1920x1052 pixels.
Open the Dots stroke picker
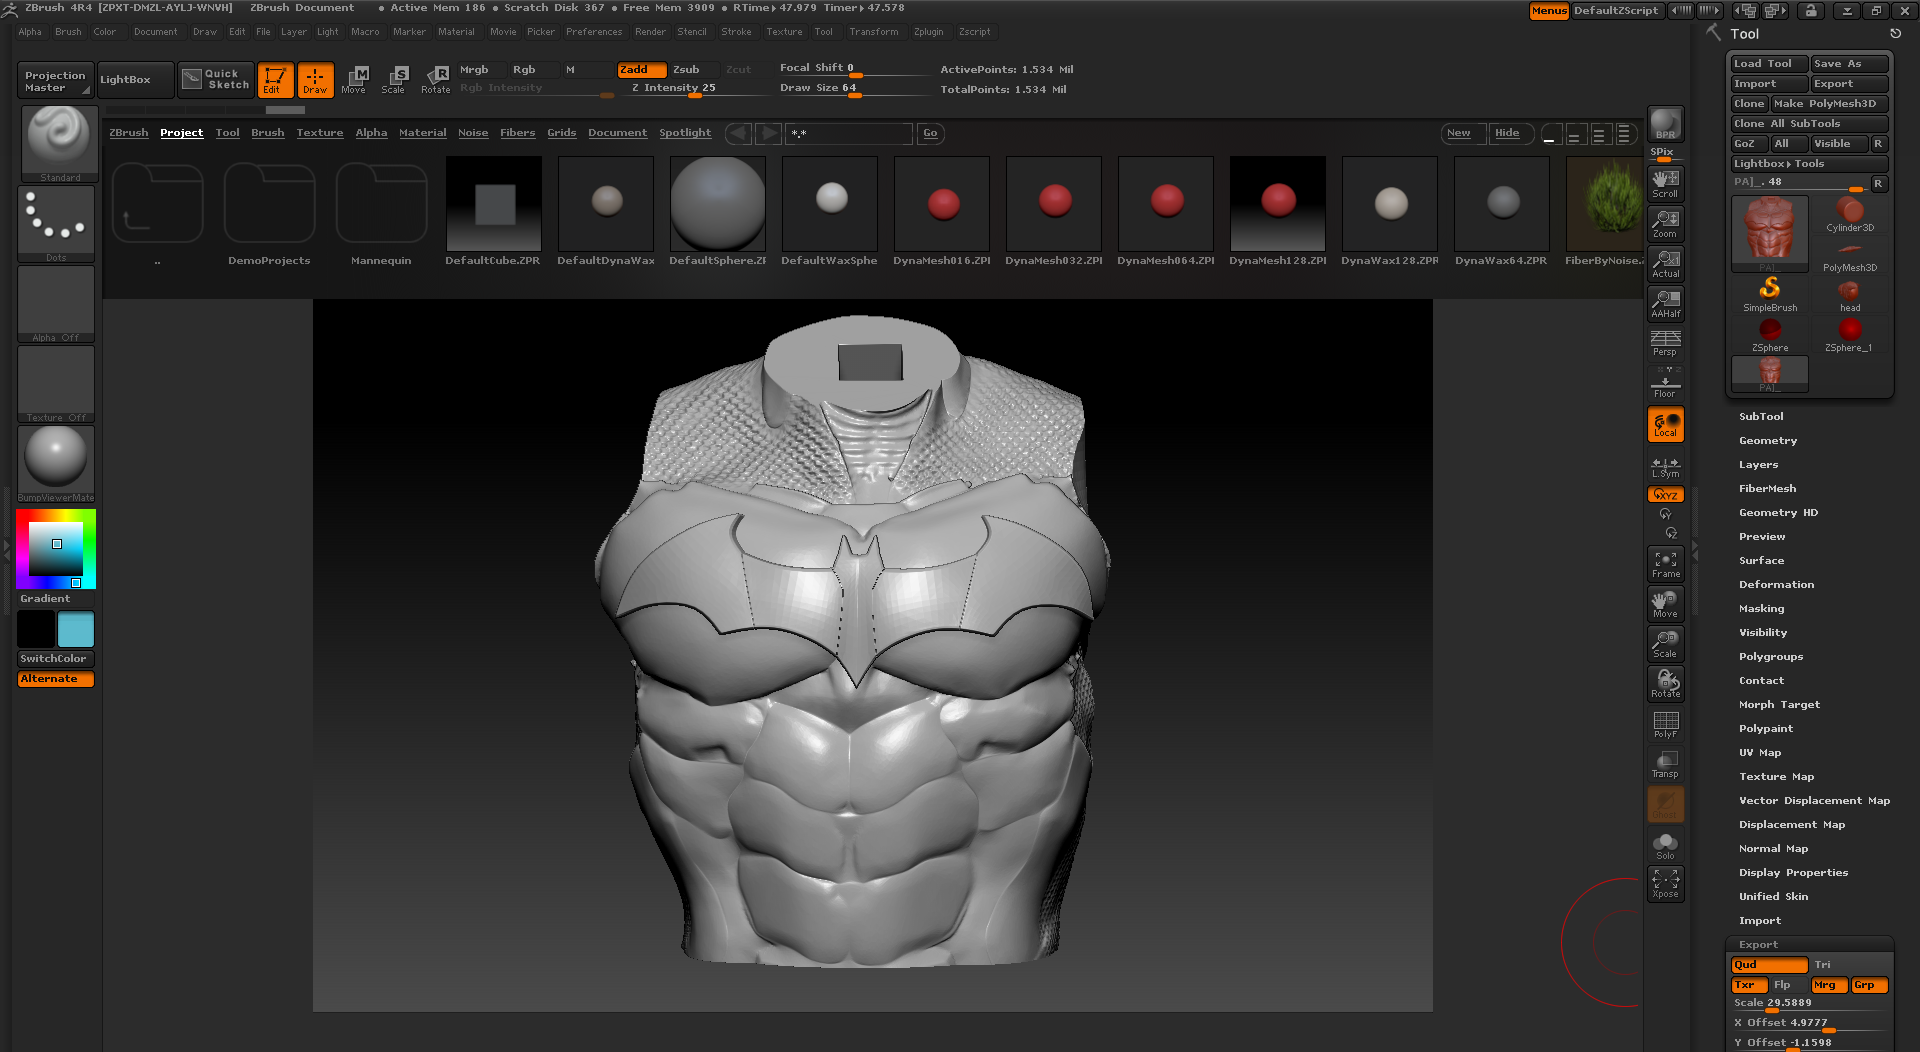56,224
